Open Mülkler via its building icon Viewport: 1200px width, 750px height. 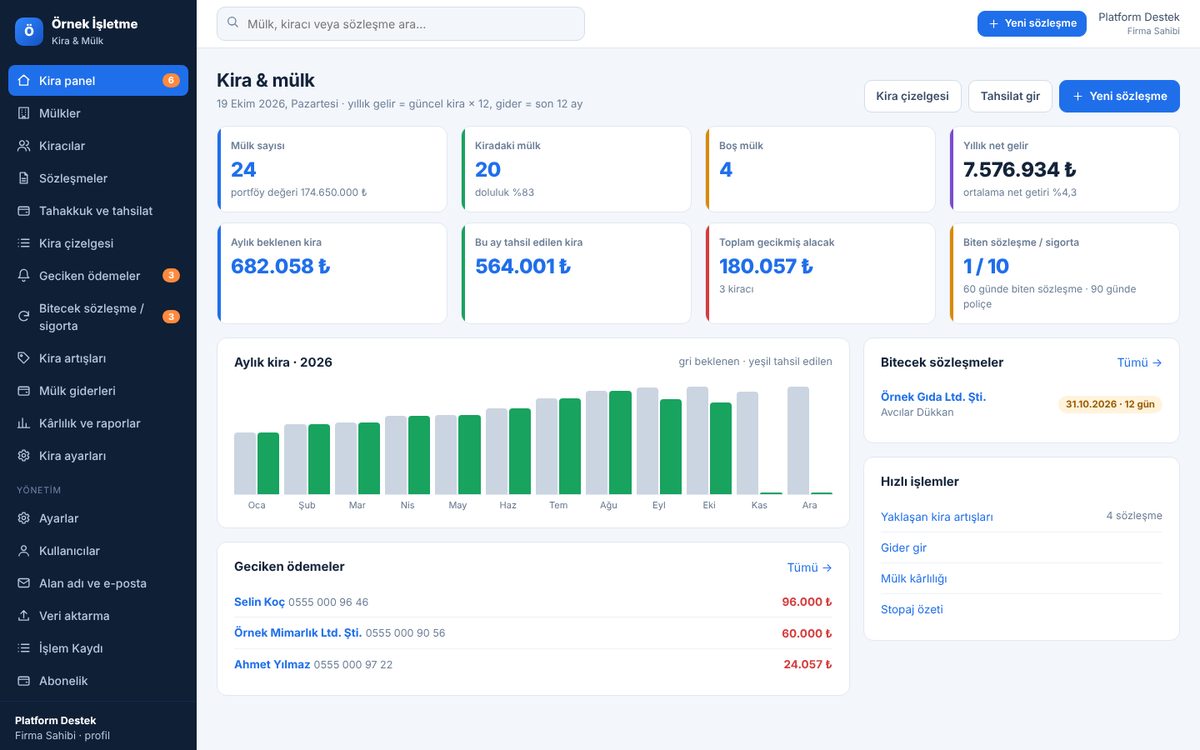tap(24, 113)
